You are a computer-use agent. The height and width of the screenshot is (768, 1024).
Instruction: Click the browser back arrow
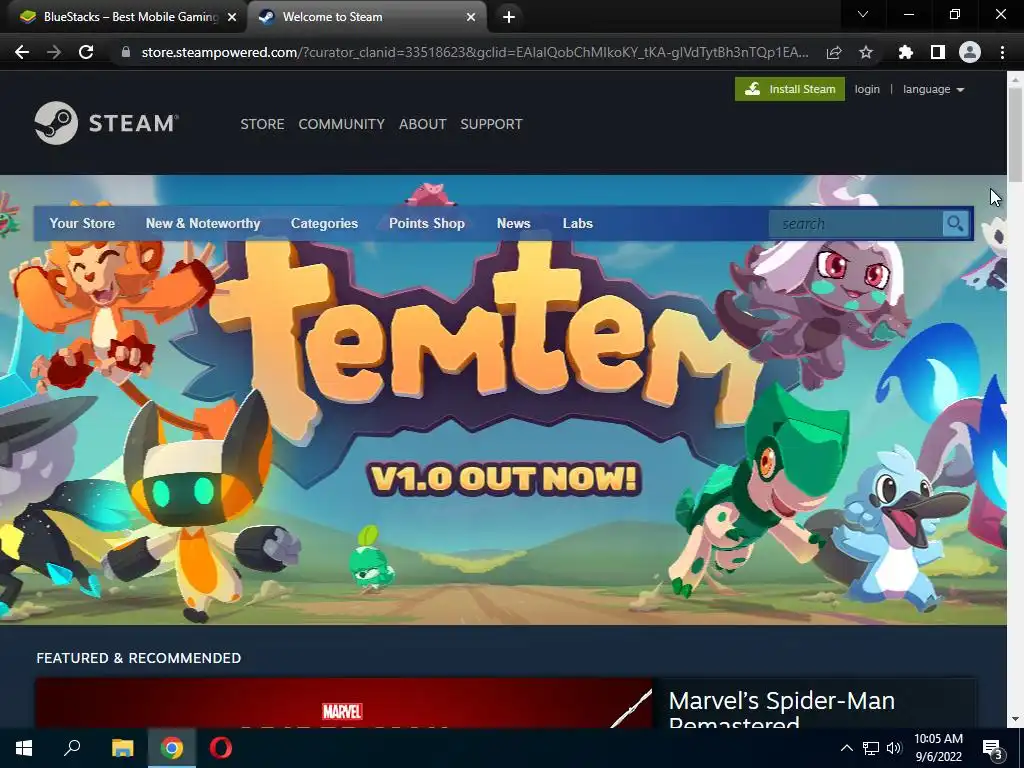[x=22, y=52]
